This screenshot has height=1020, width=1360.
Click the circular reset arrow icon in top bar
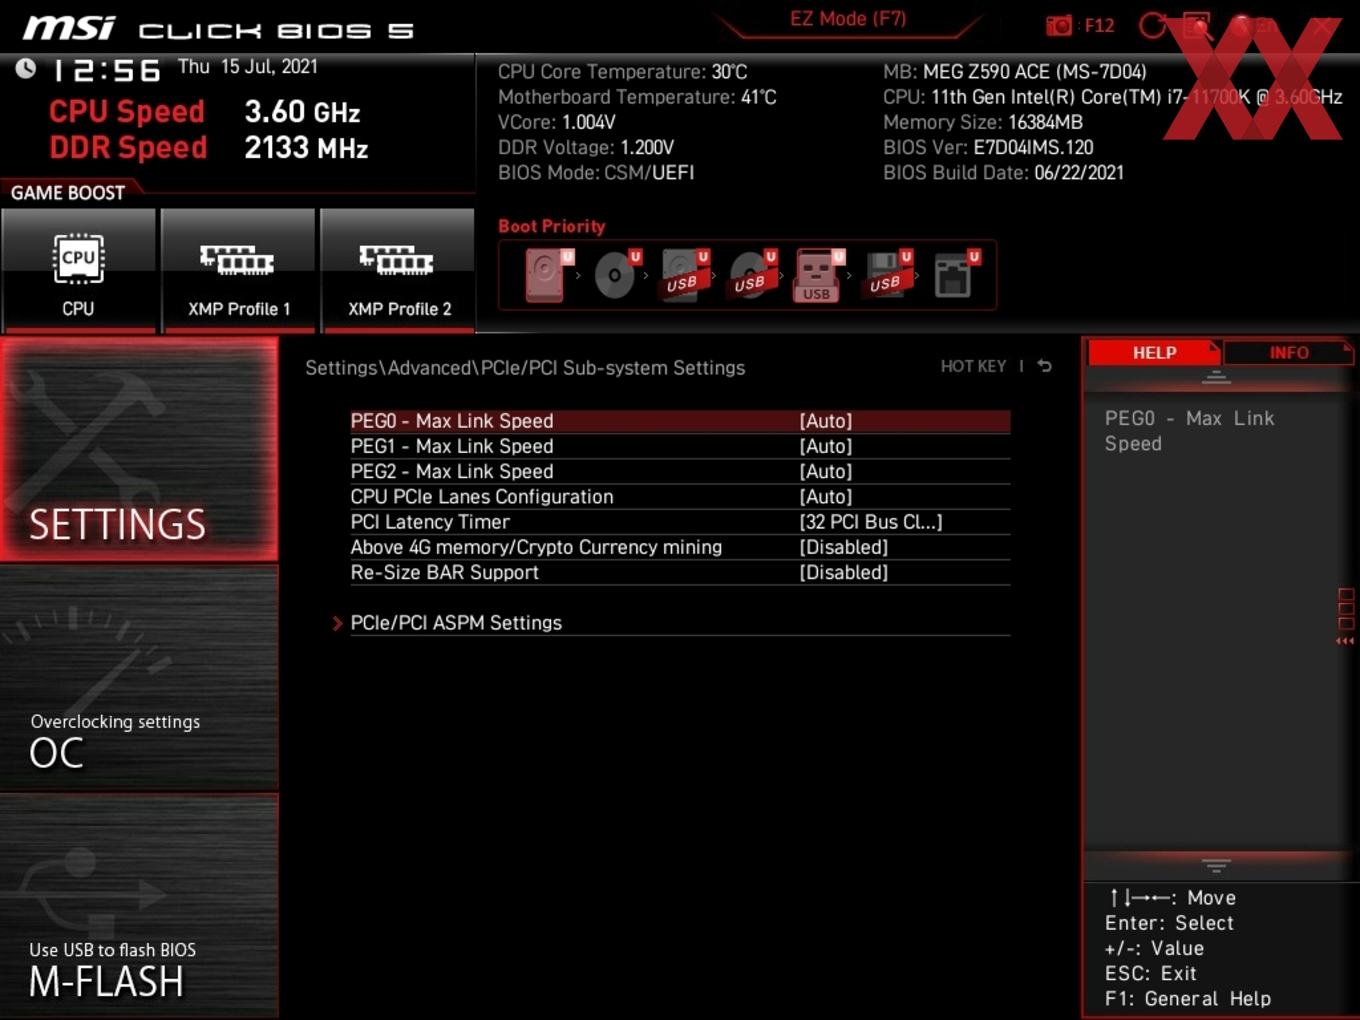pos(1152,25)
